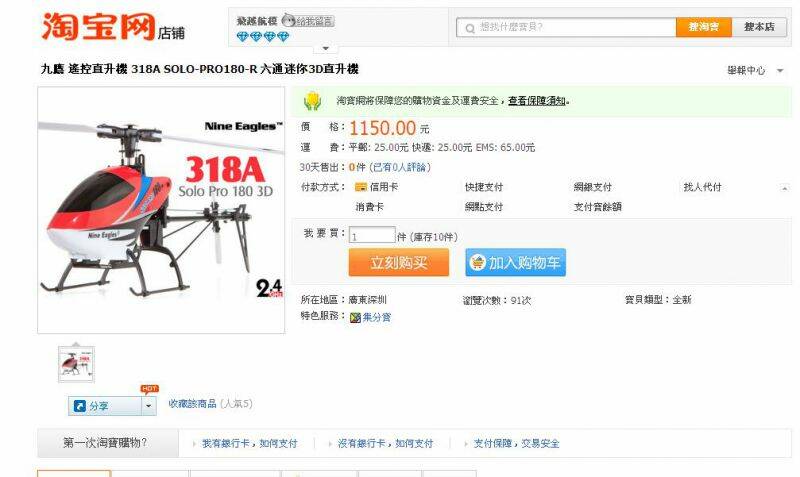Viewport: 800px width, 477px height.
Task: Collapse the payment methods list arrow
Action: 785,188
